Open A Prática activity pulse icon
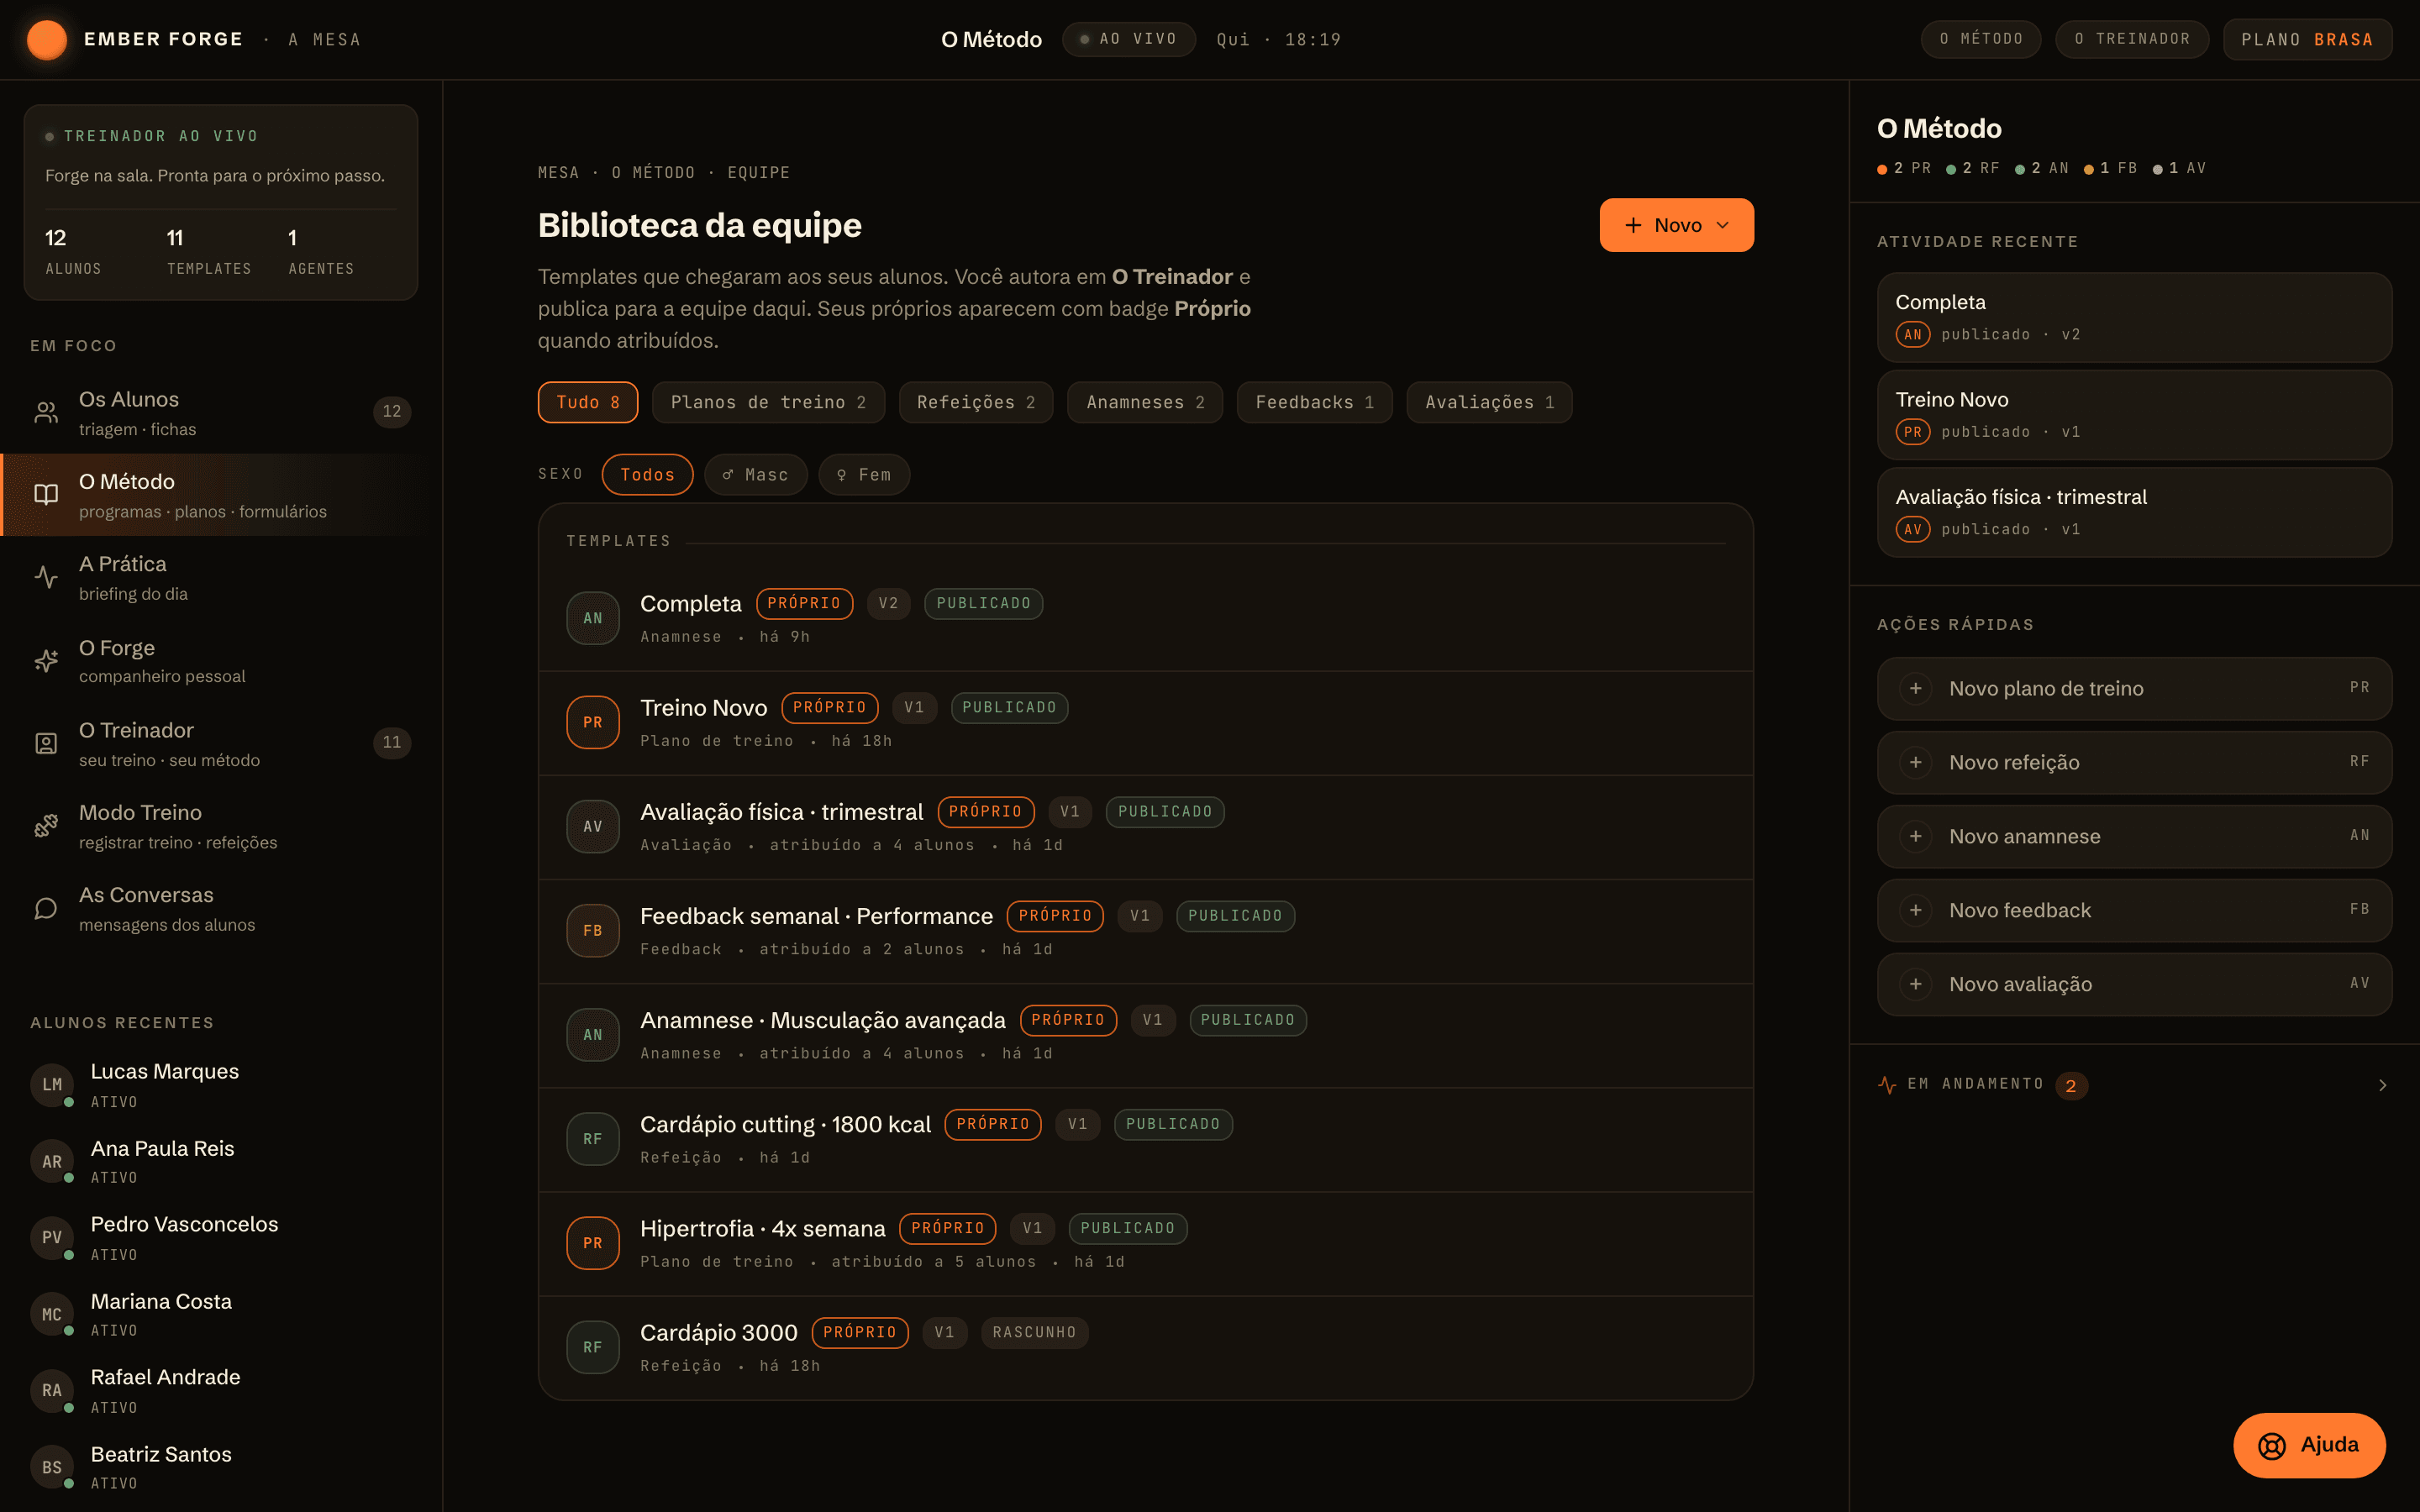 tap(46, 577)
